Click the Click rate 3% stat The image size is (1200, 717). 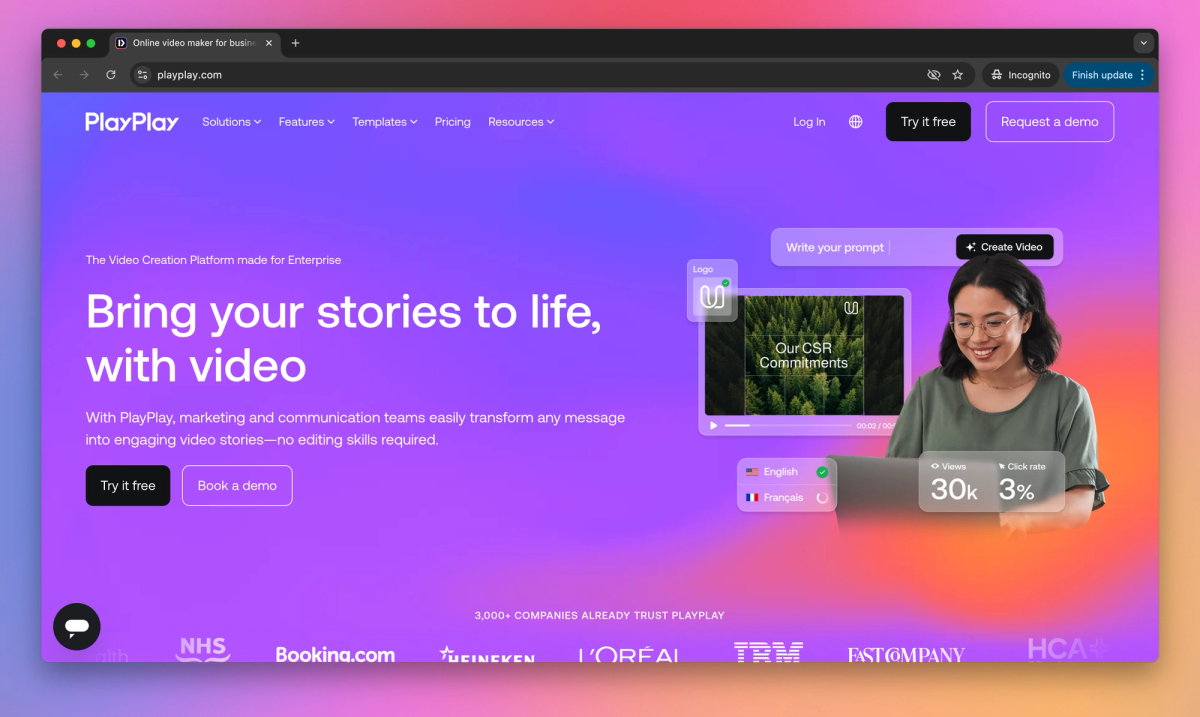(x=1022, y=483)
